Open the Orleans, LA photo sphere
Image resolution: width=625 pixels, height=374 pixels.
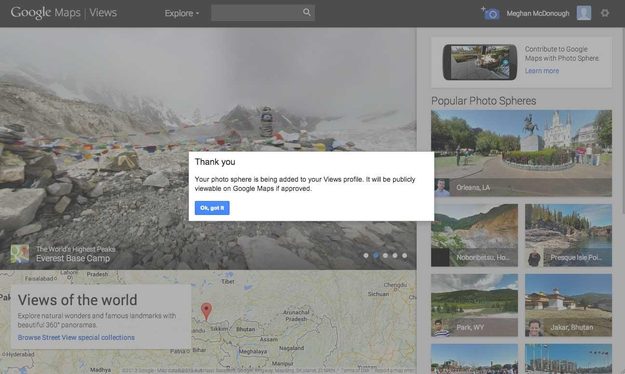click(x=521, y=153)
